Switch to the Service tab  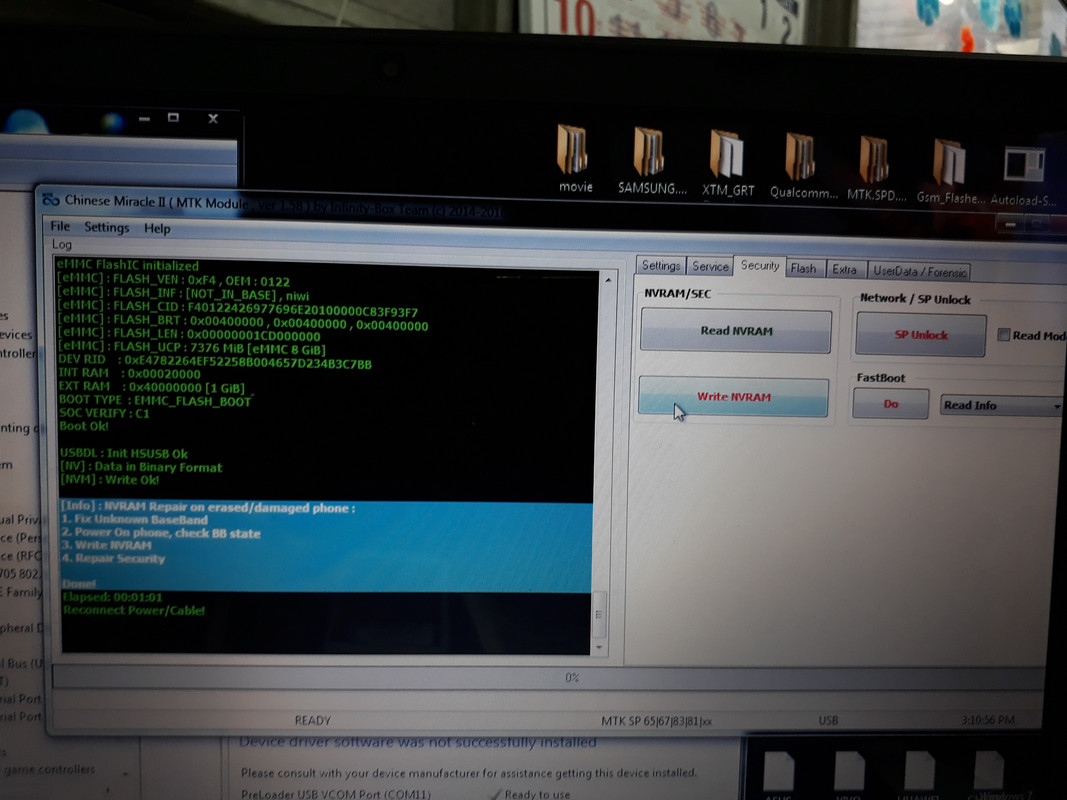click(x=710, y=267)
